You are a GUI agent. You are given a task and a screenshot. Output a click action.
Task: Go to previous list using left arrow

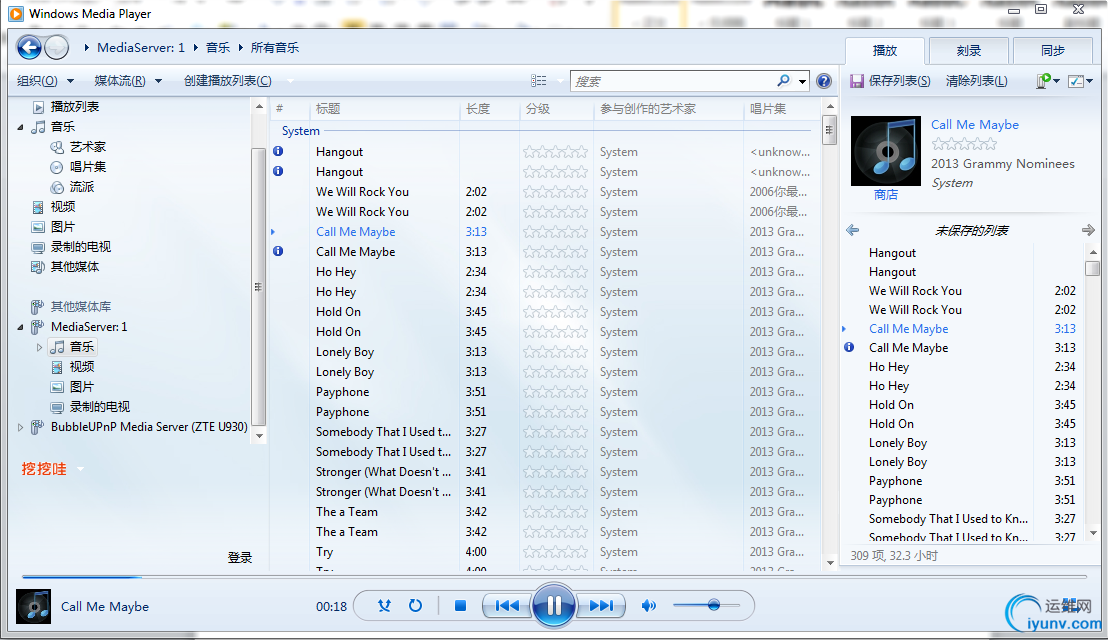[x=853, y=230]
